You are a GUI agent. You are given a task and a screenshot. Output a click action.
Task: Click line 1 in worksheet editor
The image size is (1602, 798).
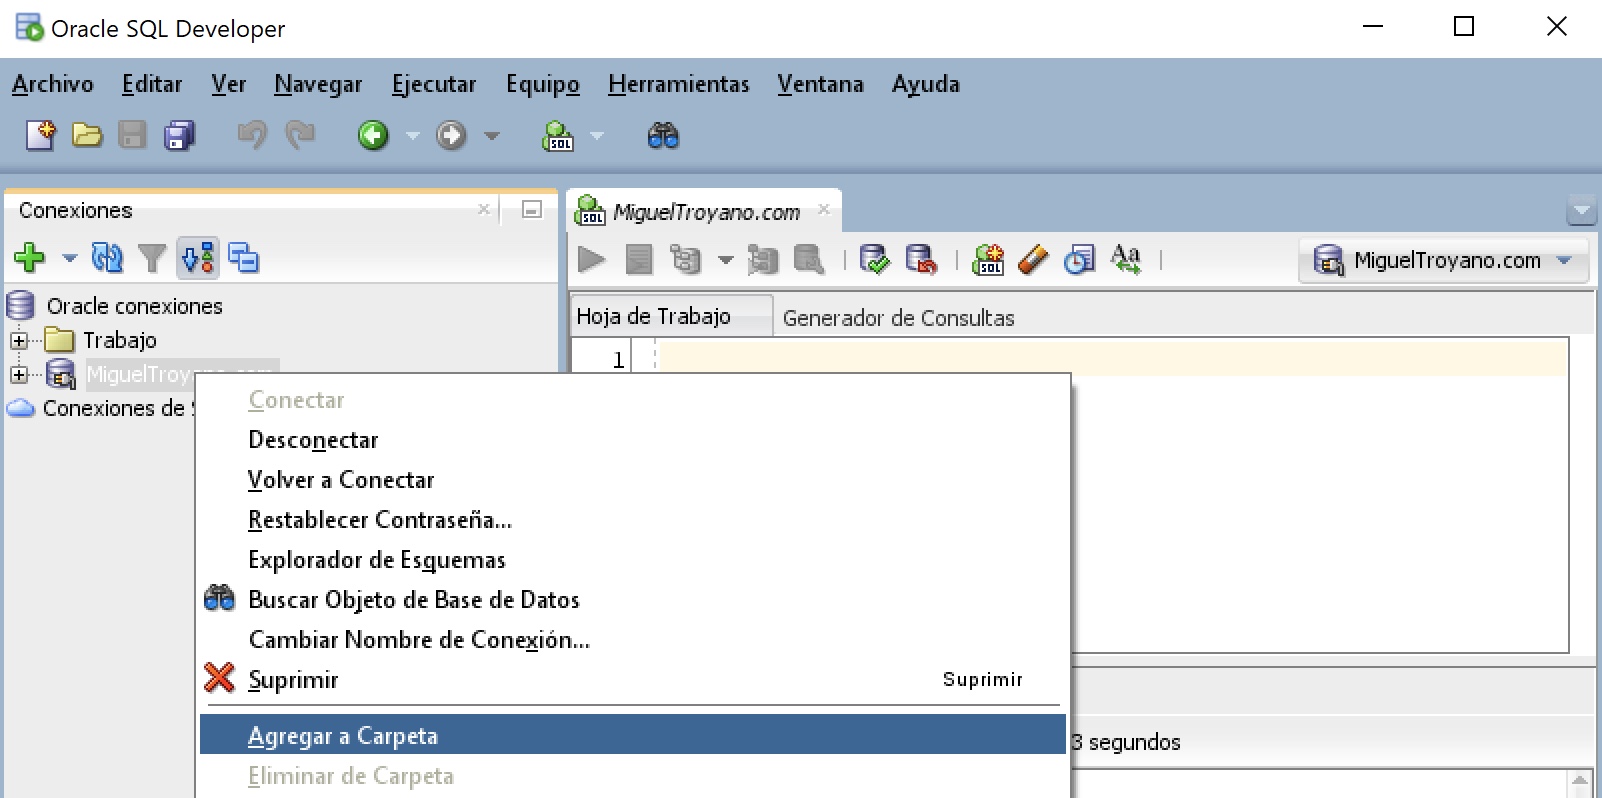(1112, 359)
